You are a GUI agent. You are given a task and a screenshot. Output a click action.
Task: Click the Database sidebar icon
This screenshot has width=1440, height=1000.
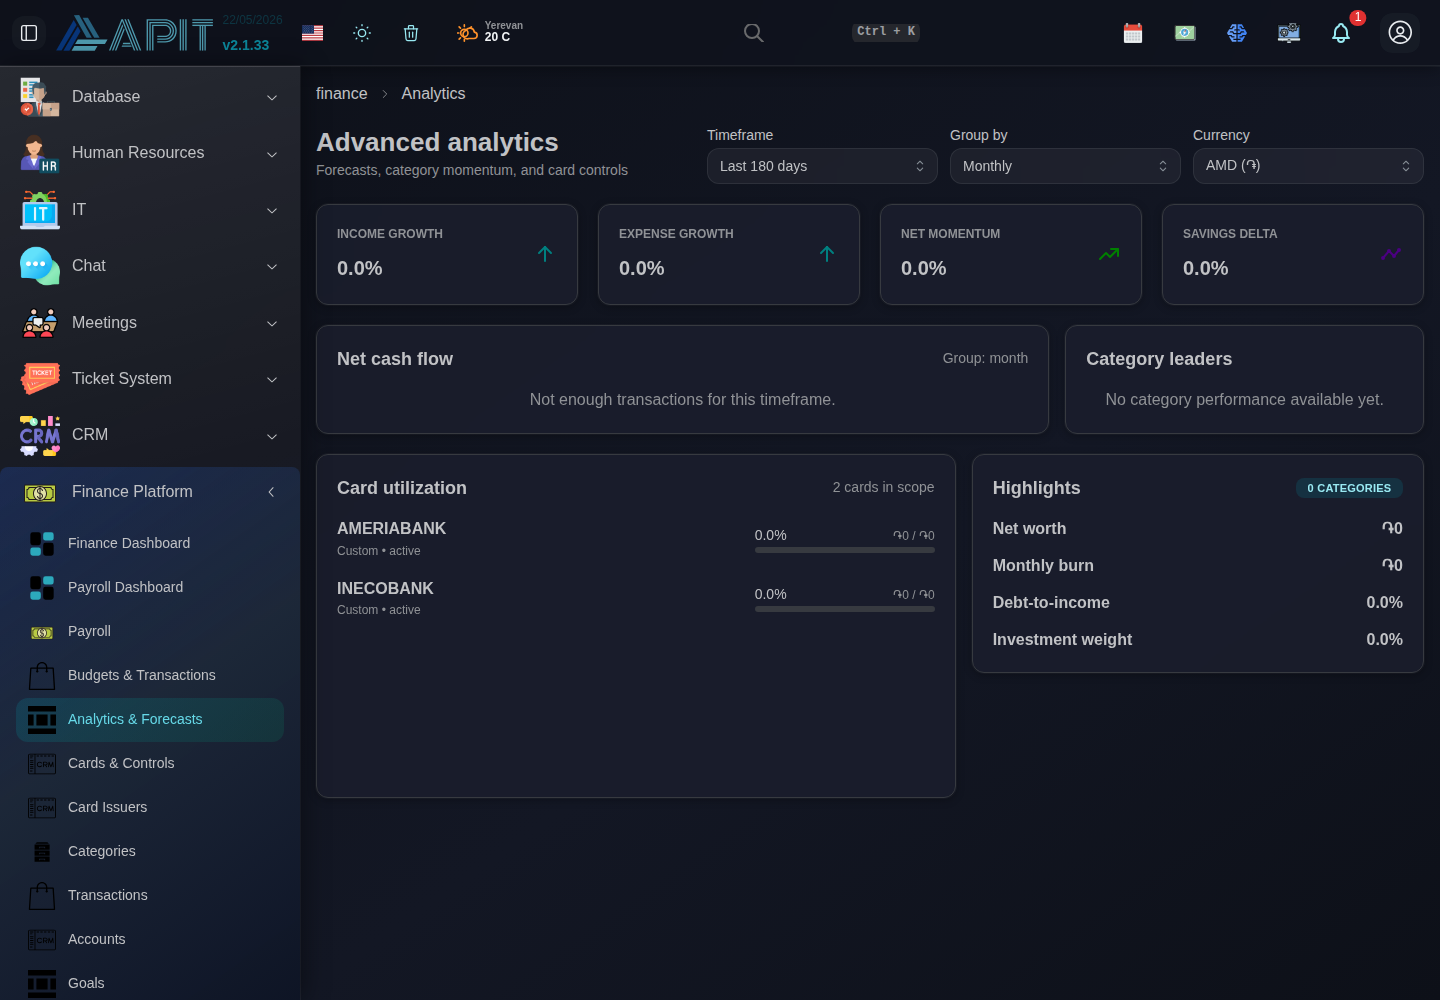coord(40,97)
